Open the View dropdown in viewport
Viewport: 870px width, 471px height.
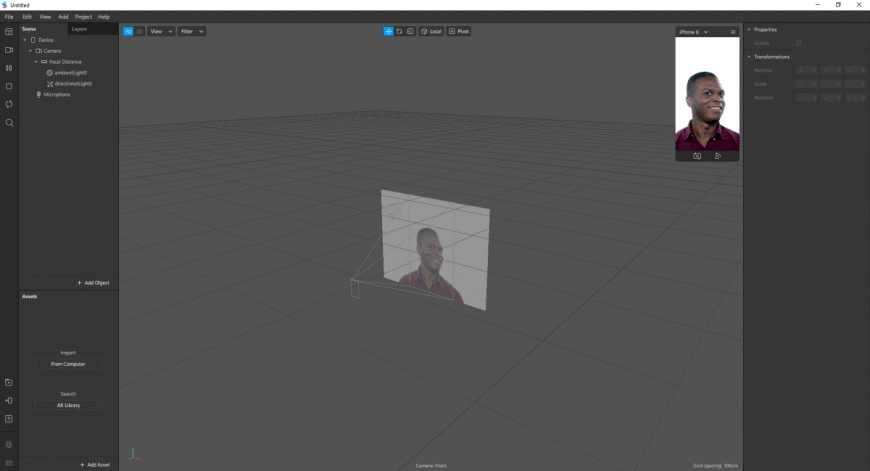coord(161,32)
